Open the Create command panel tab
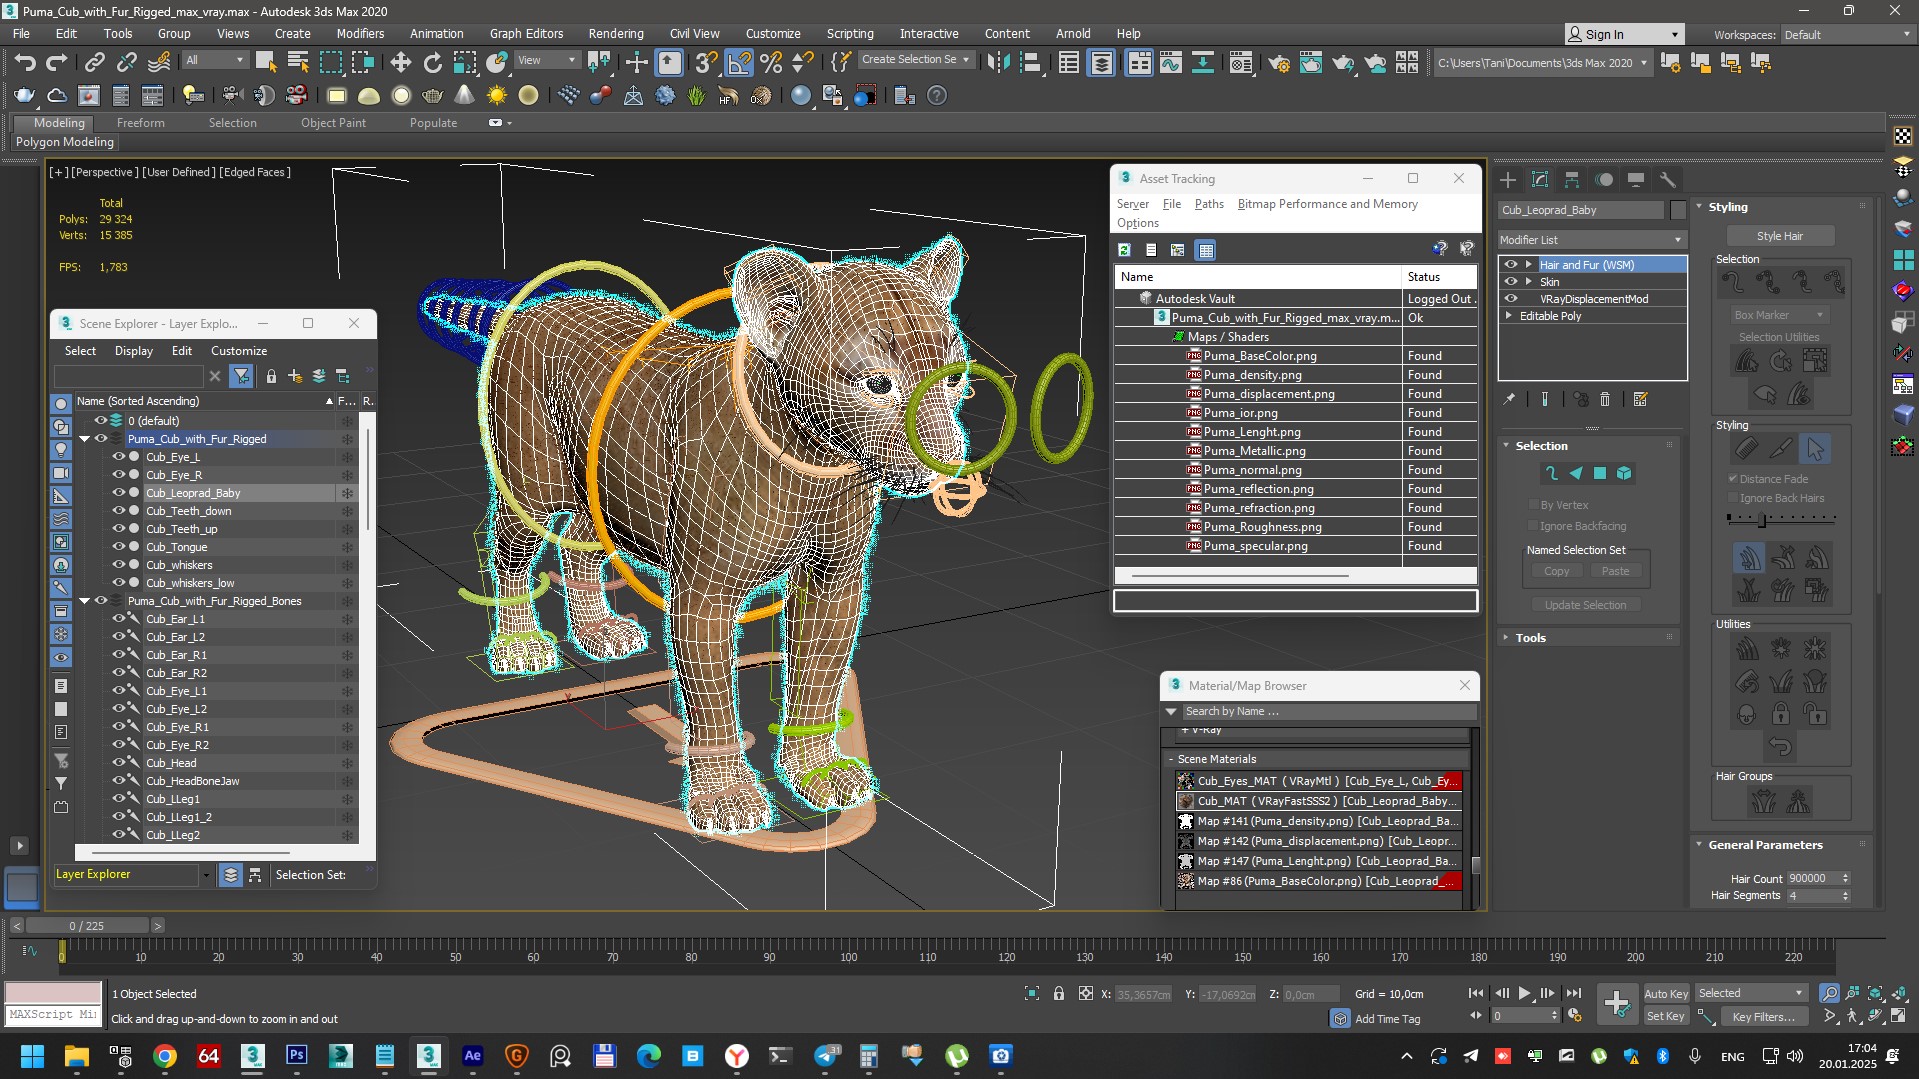1919x1079 pixels. pyautogui.click(x=1508, y=180)
